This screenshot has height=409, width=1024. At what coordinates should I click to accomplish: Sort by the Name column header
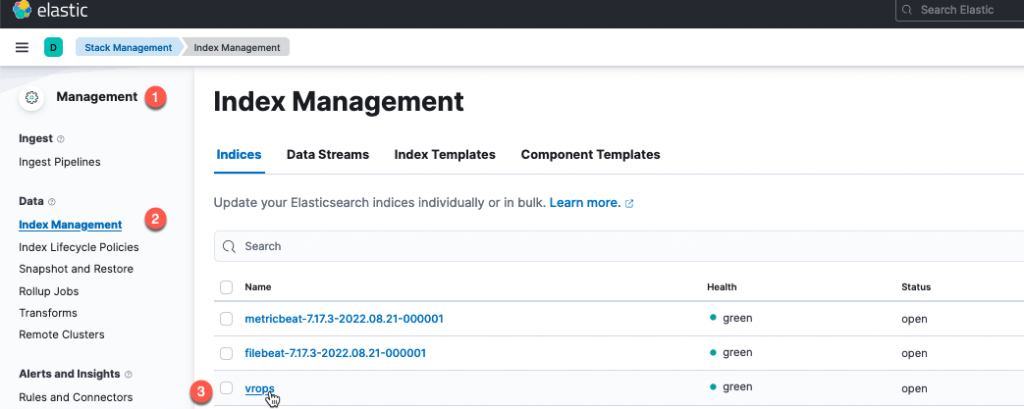[x=258, y=287]
